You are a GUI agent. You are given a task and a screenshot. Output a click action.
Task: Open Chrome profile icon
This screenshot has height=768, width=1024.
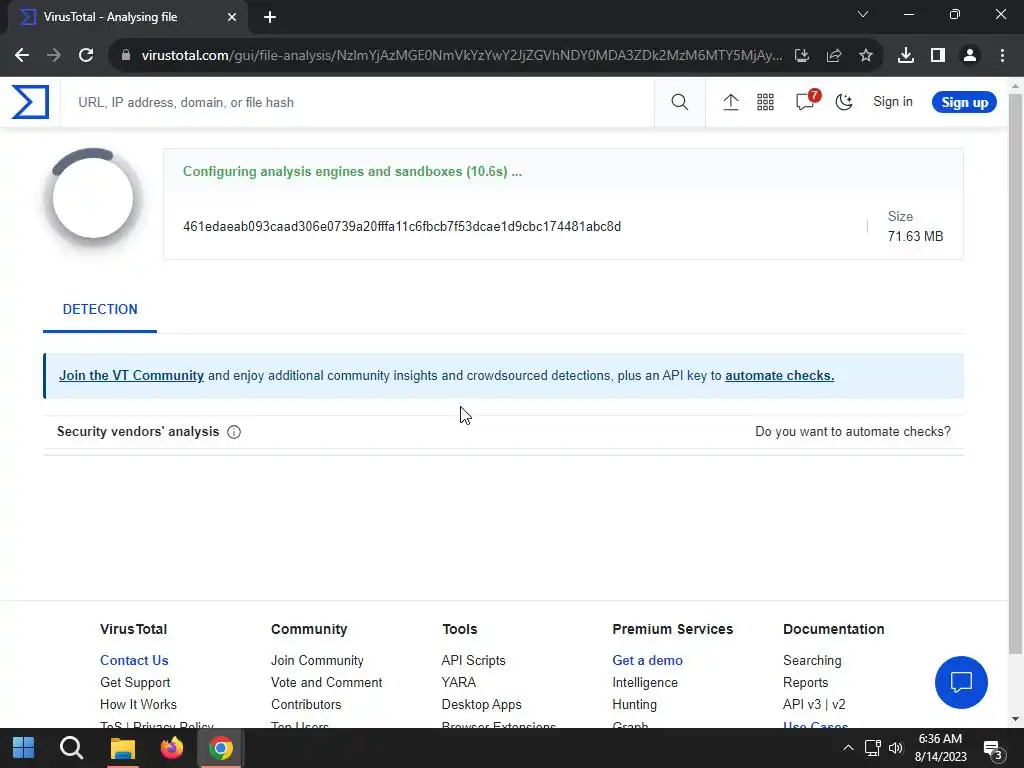click(x=970, y=56)
